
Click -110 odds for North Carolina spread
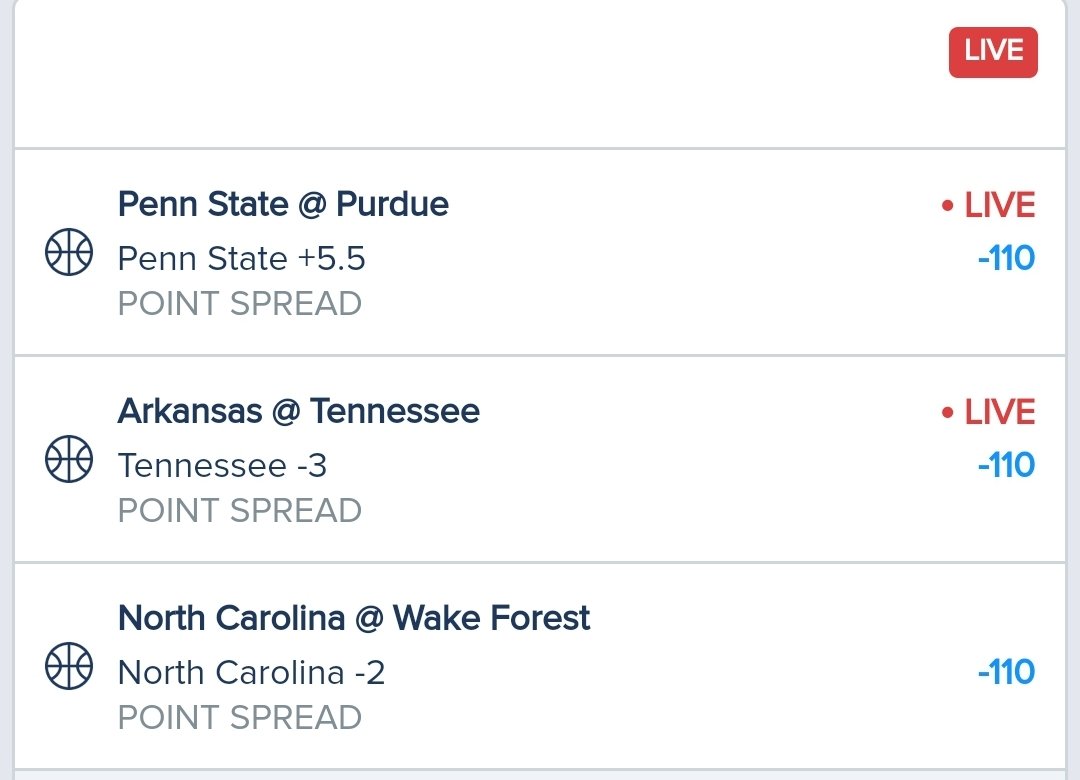tap(1006, 672)
